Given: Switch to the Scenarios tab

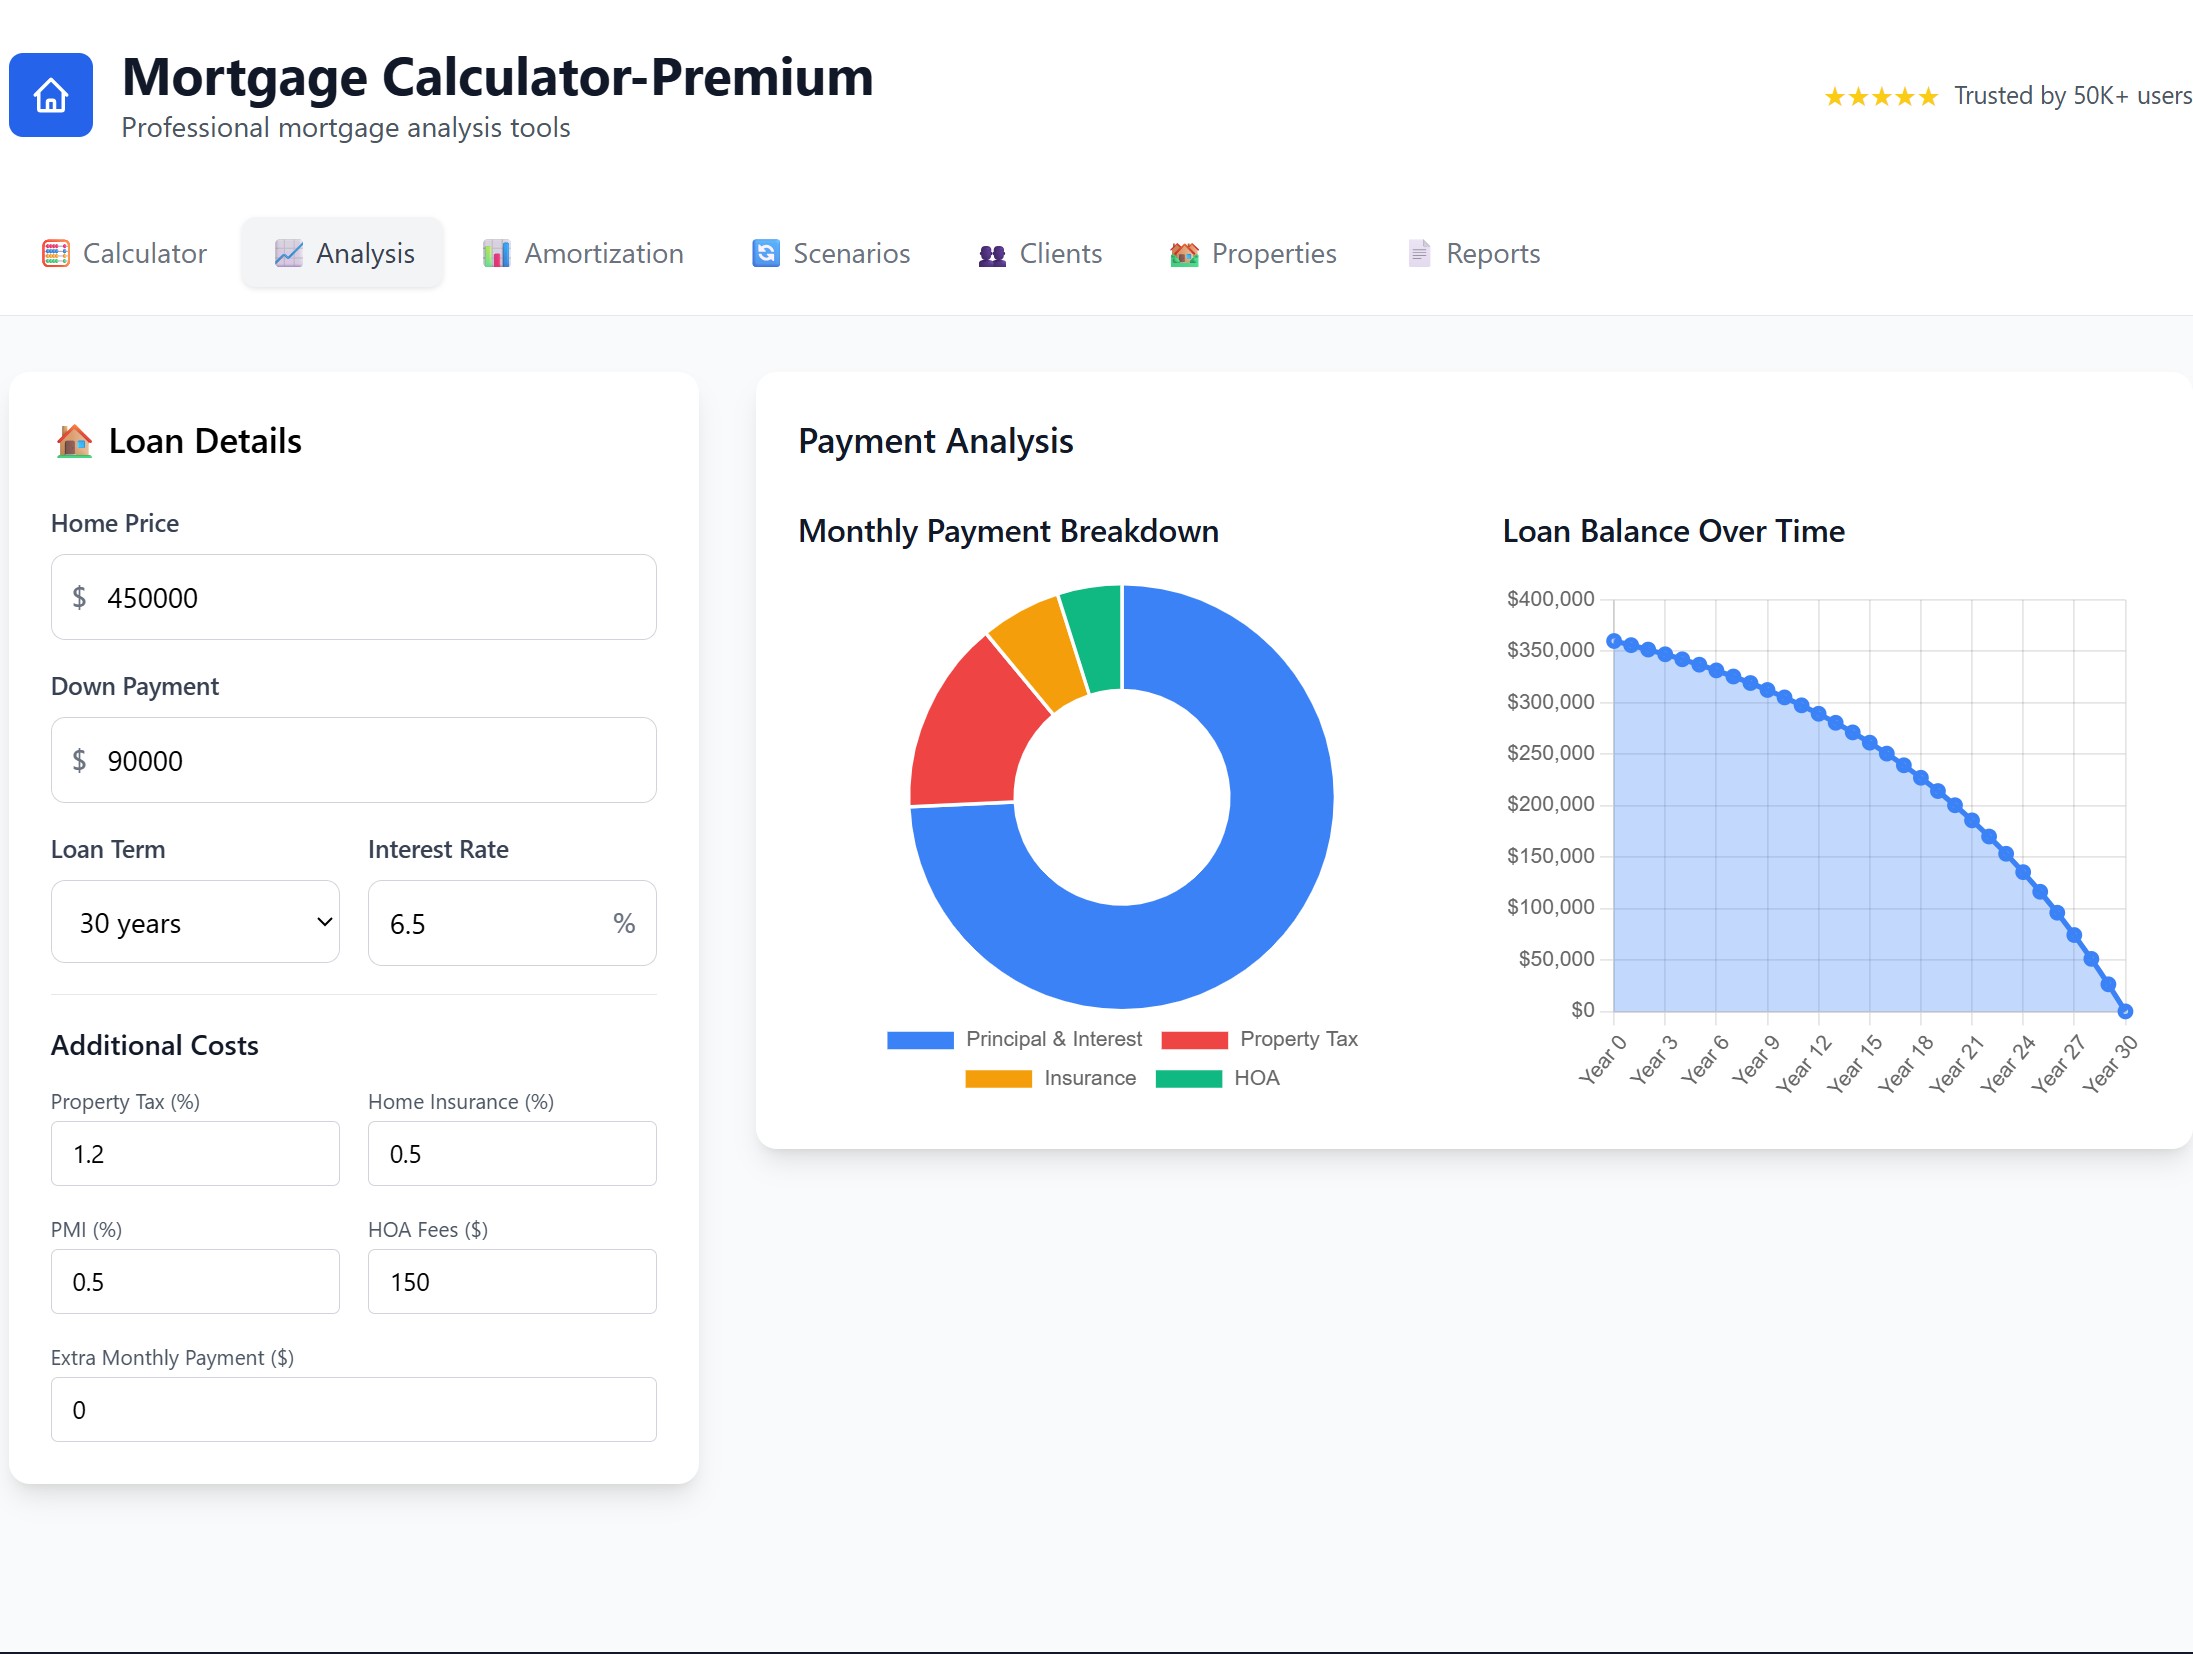Looking at the screenshot, I should [x=830, y=253].
